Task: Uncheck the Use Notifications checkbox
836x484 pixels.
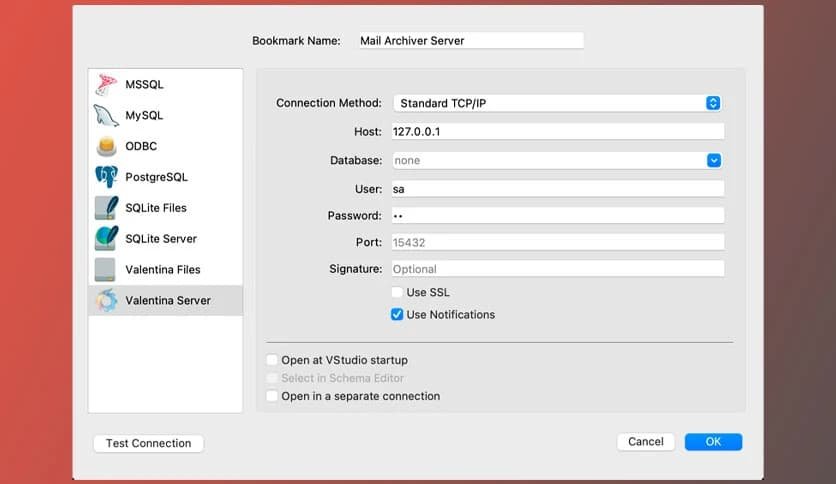Action: click(x=397, y=315)
